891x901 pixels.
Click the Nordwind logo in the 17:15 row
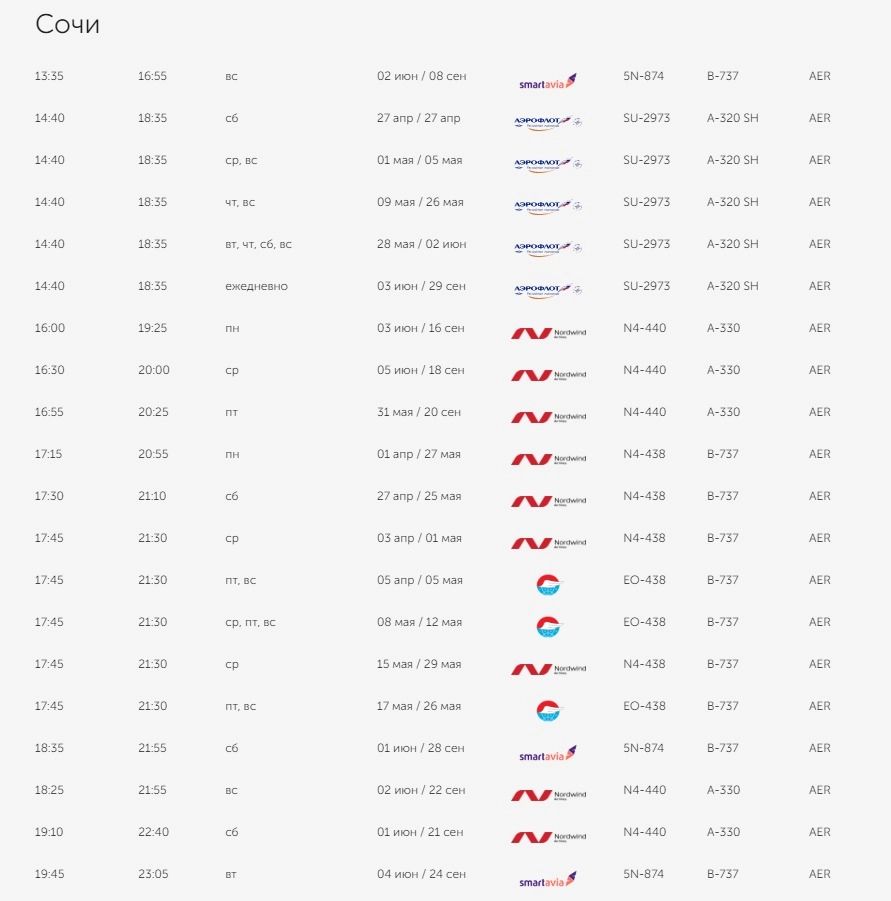pos(548,457)
